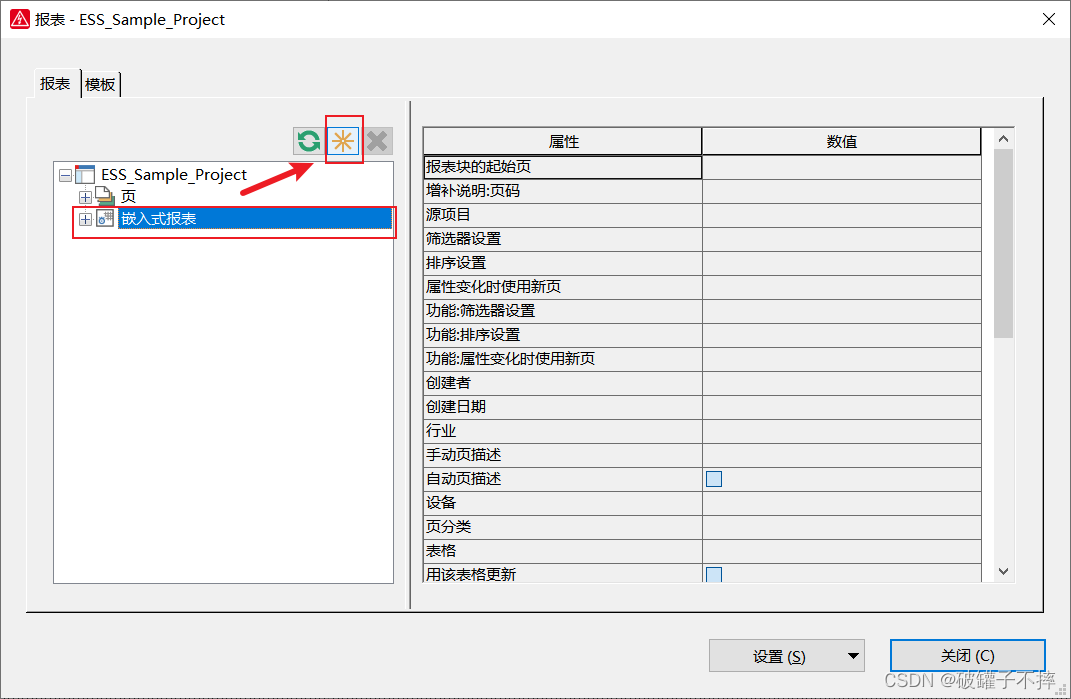Open the 设置 button dropdown arrow
Image resolution: width=1071 pixels, height=699 pixels.
[853, 656]
